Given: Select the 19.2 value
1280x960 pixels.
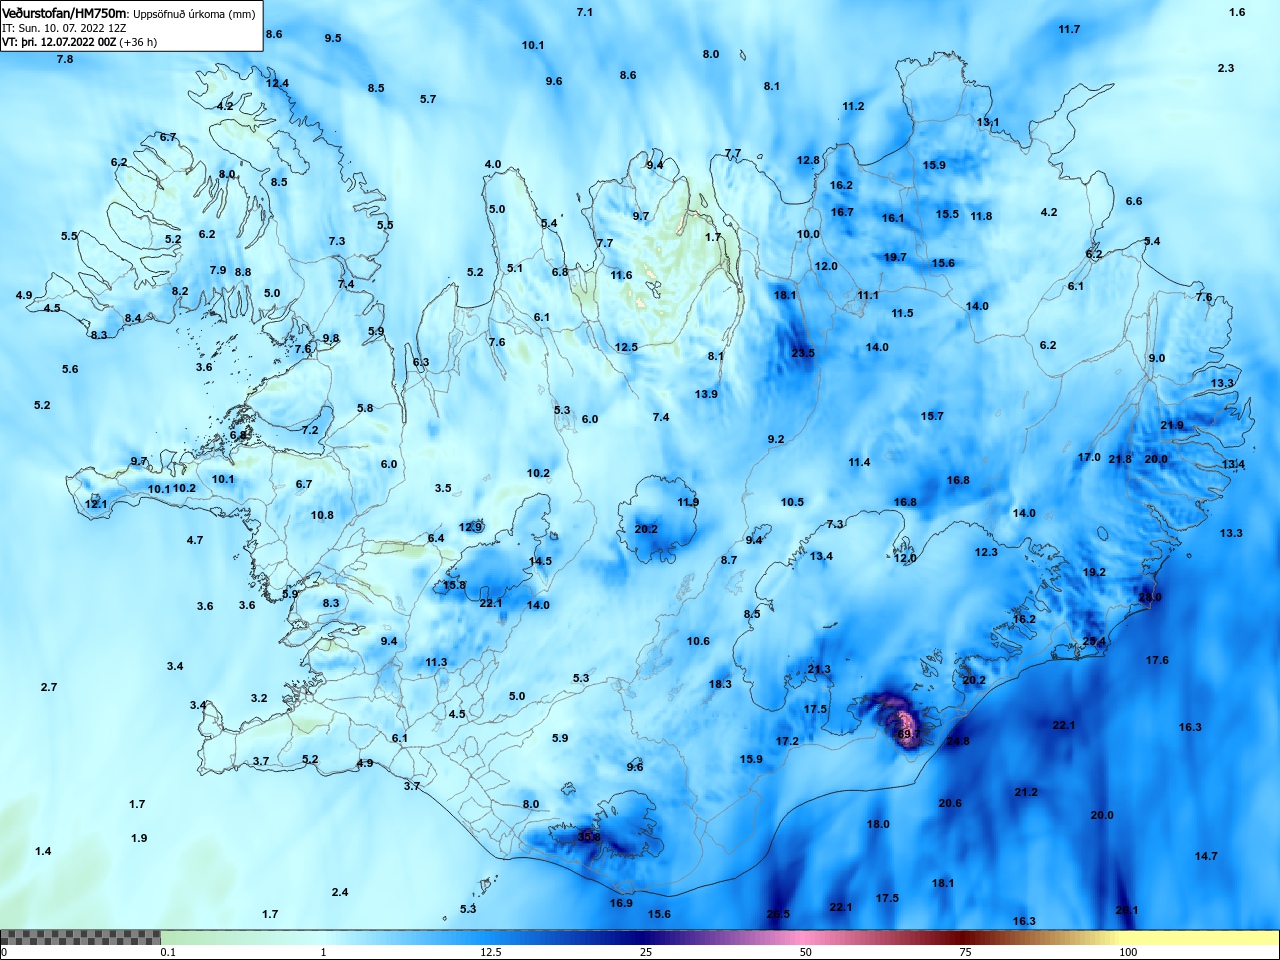Looking at the screenshot, I should tap(1094, 572).
